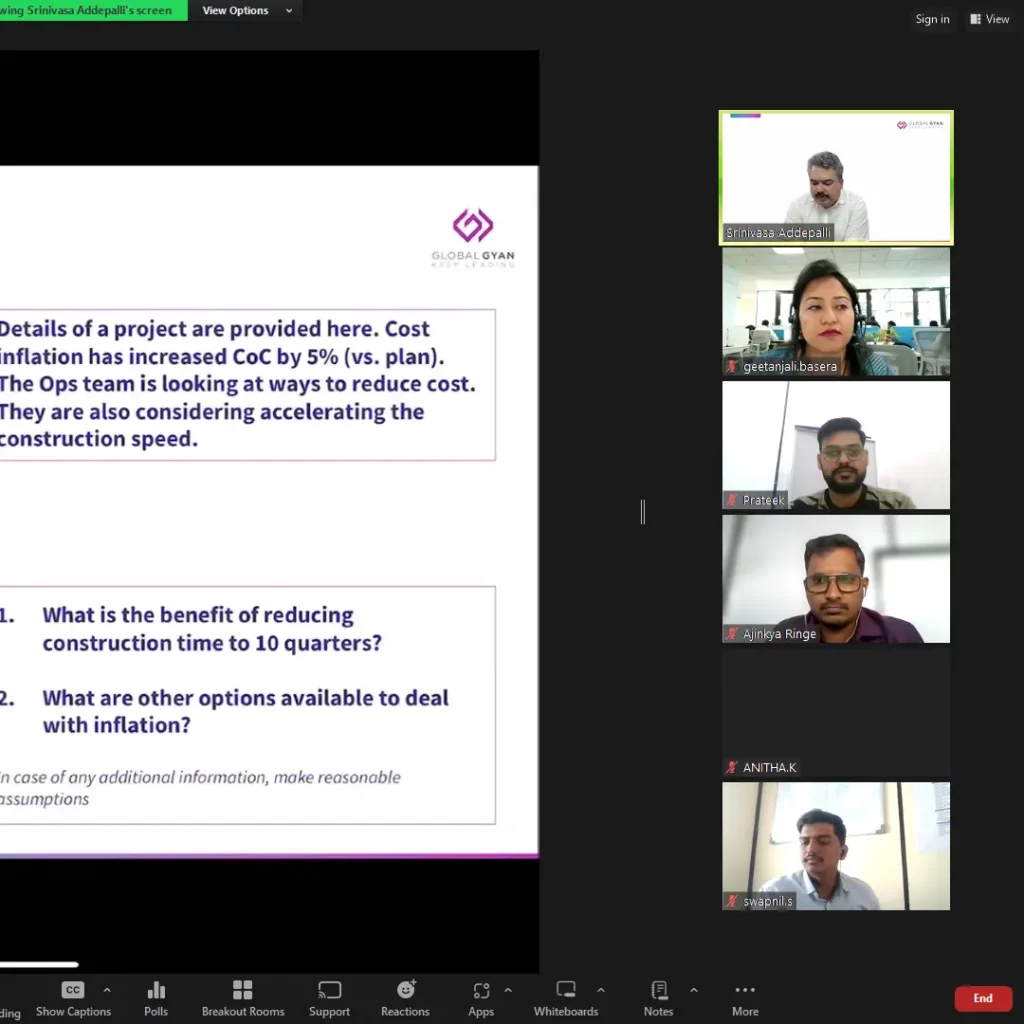Open Whiteboards
This screenshot has height=1024, width=1024.
566,997
